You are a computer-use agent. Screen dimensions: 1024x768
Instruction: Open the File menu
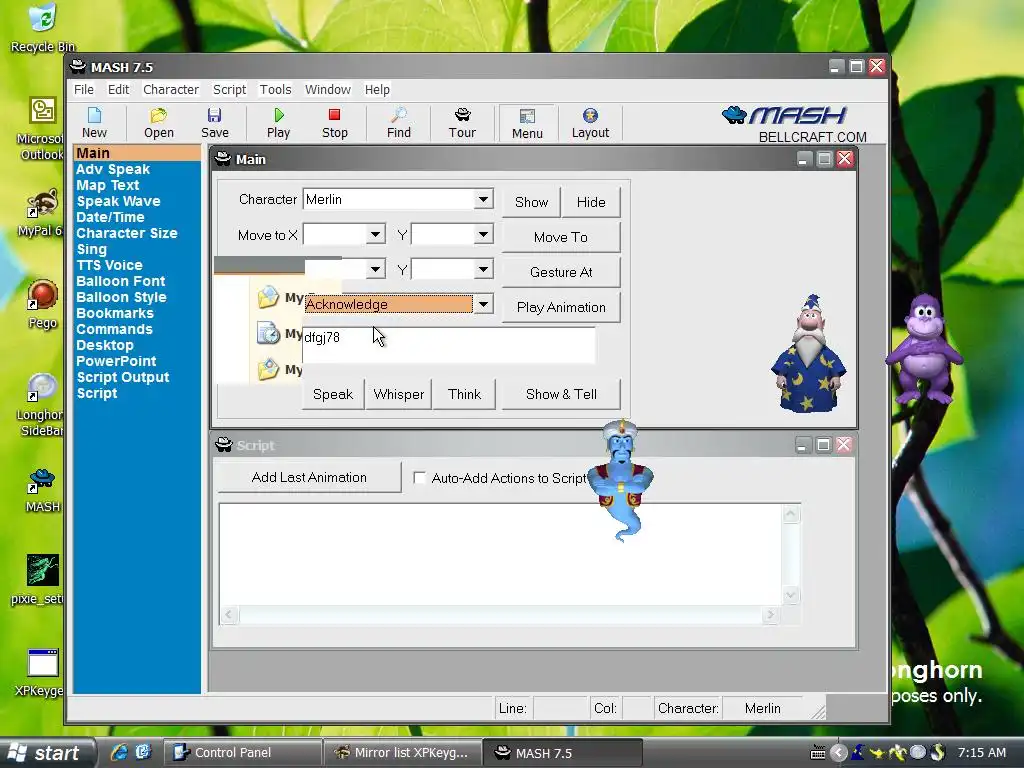pyautogui.click(x=84, y=89)
